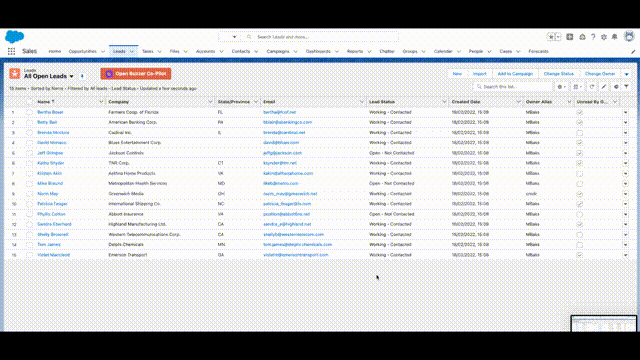Screen dimensions: 640x360
Task: Open the list charts icon
Action: 616,87
